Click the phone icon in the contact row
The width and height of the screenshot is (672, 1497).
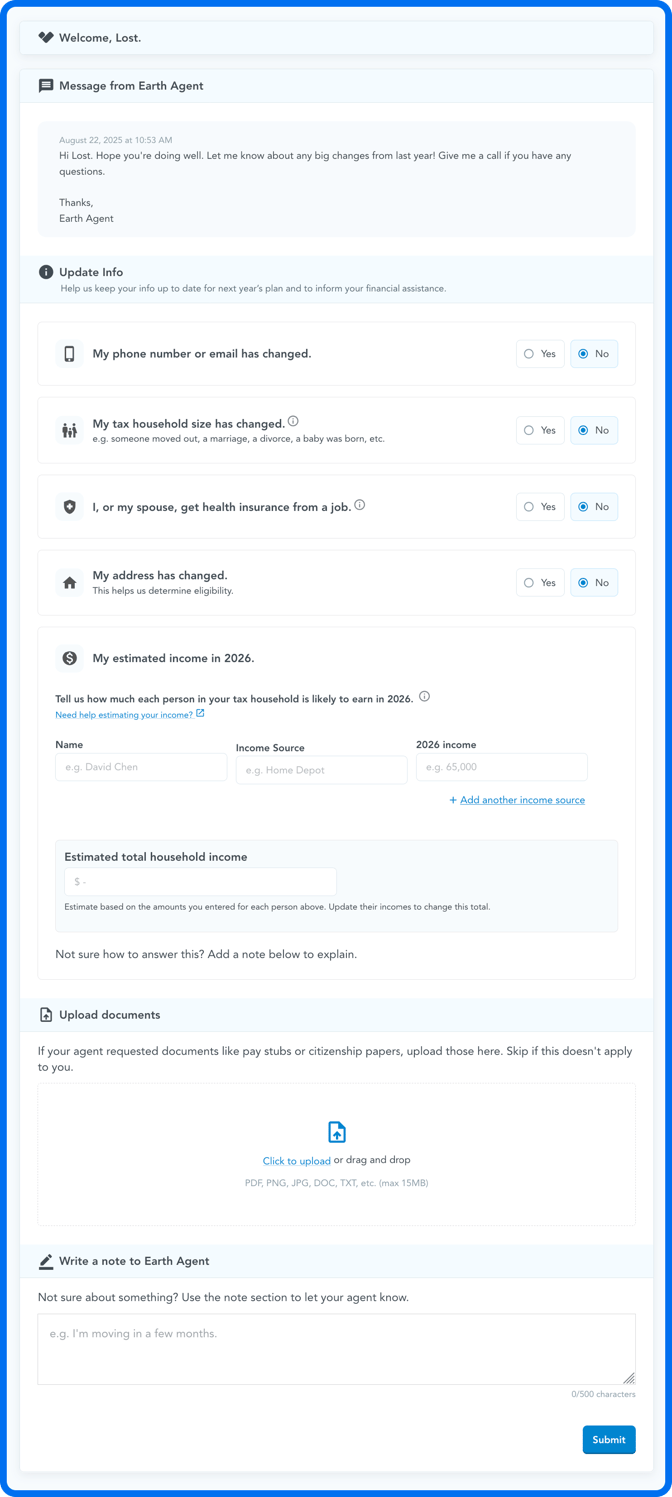pos(69,354)
